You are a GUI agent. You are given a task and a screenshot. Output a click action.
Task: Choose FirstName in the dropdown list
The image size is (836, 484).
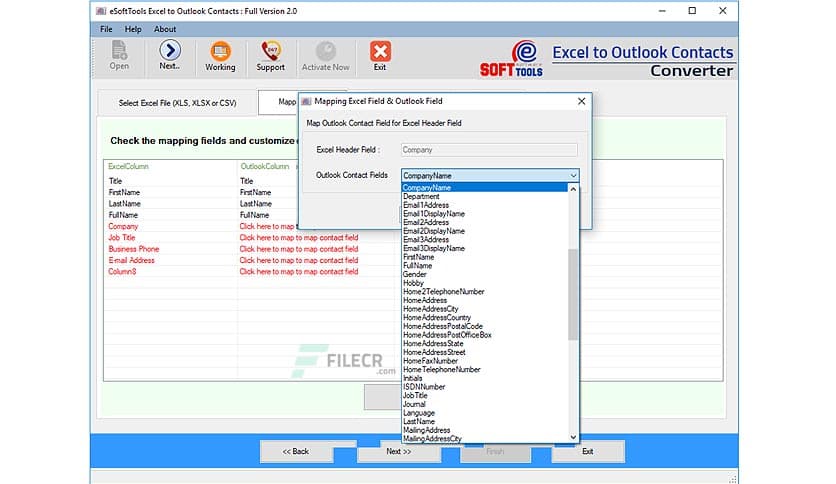[484, 257]
